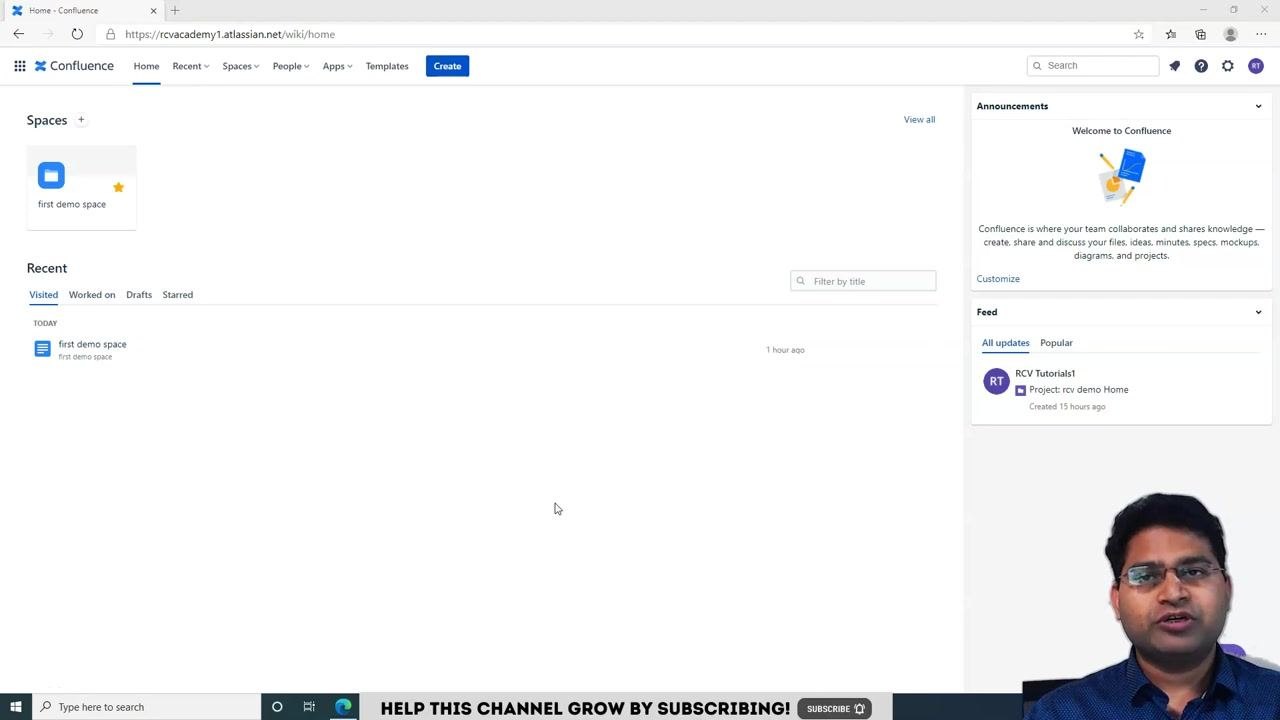Open the browser settings ellipsis menu

pos(1261,34)
